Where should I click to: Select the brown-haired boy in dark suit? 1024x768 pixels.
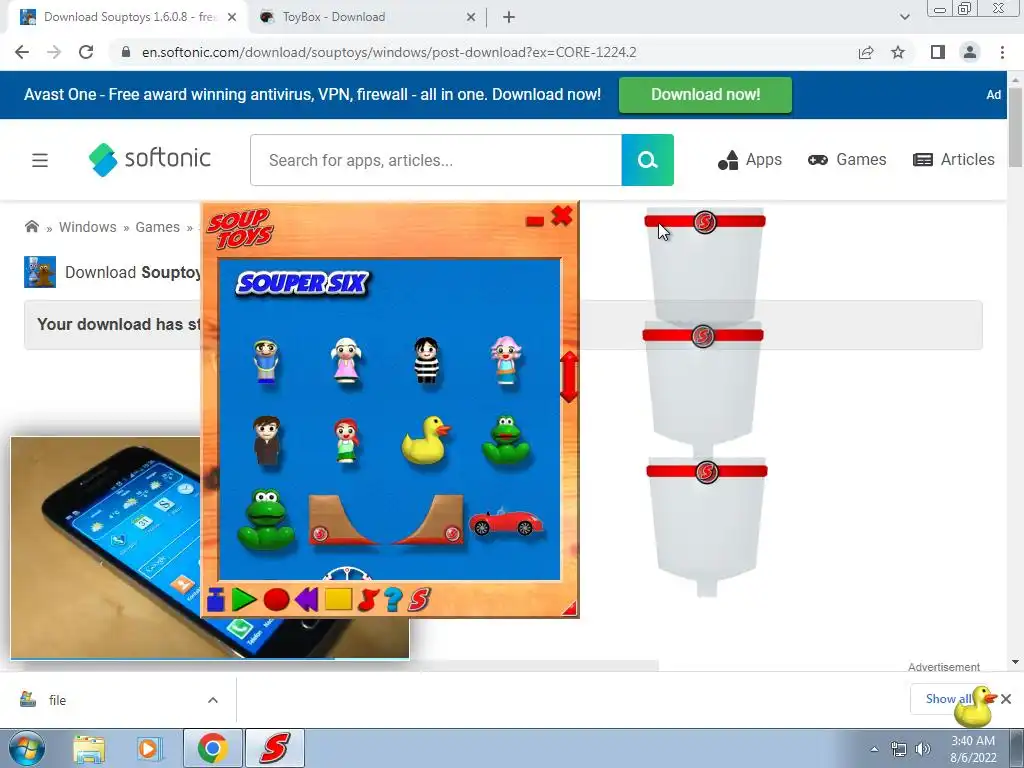tap(266, 441)
